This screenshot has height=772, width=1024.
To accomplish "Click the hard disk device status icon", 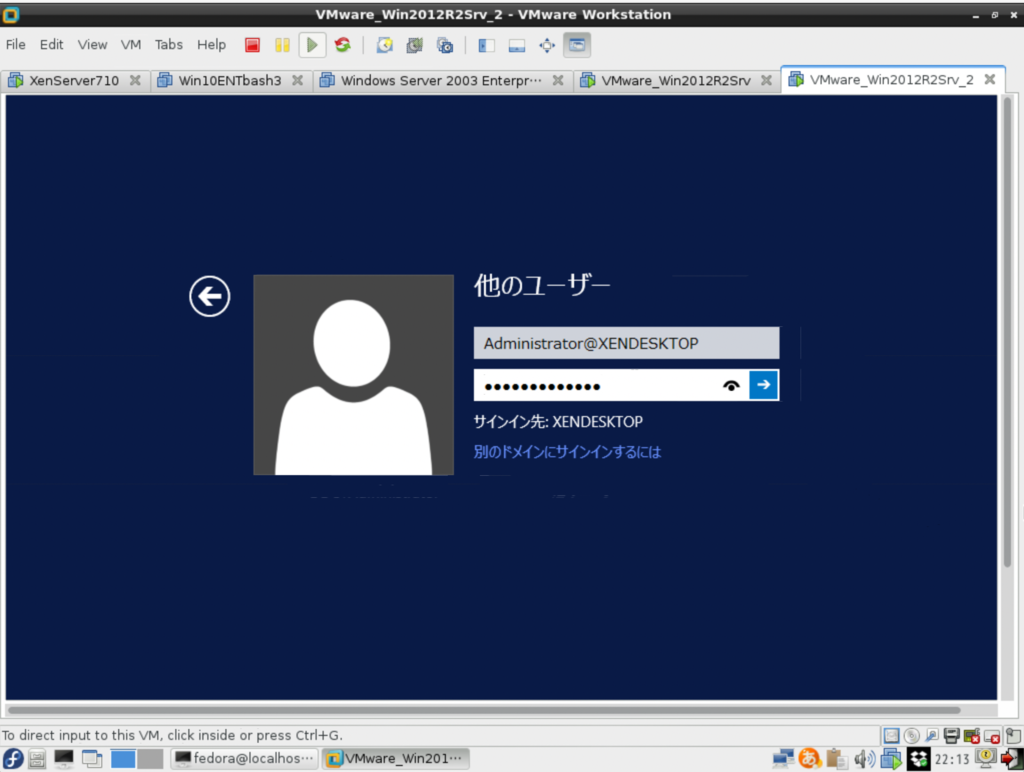I will click(x=891, y=736).
